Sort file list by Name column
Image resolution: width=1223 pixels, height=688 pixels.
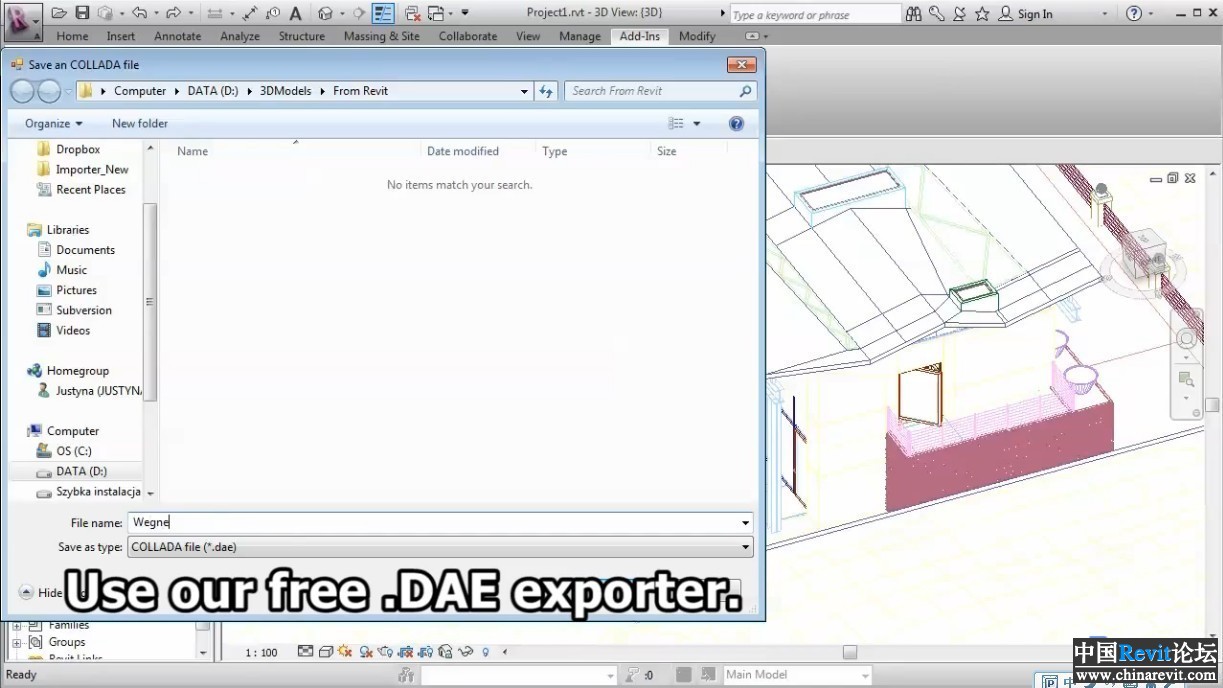tap(192, 151)
